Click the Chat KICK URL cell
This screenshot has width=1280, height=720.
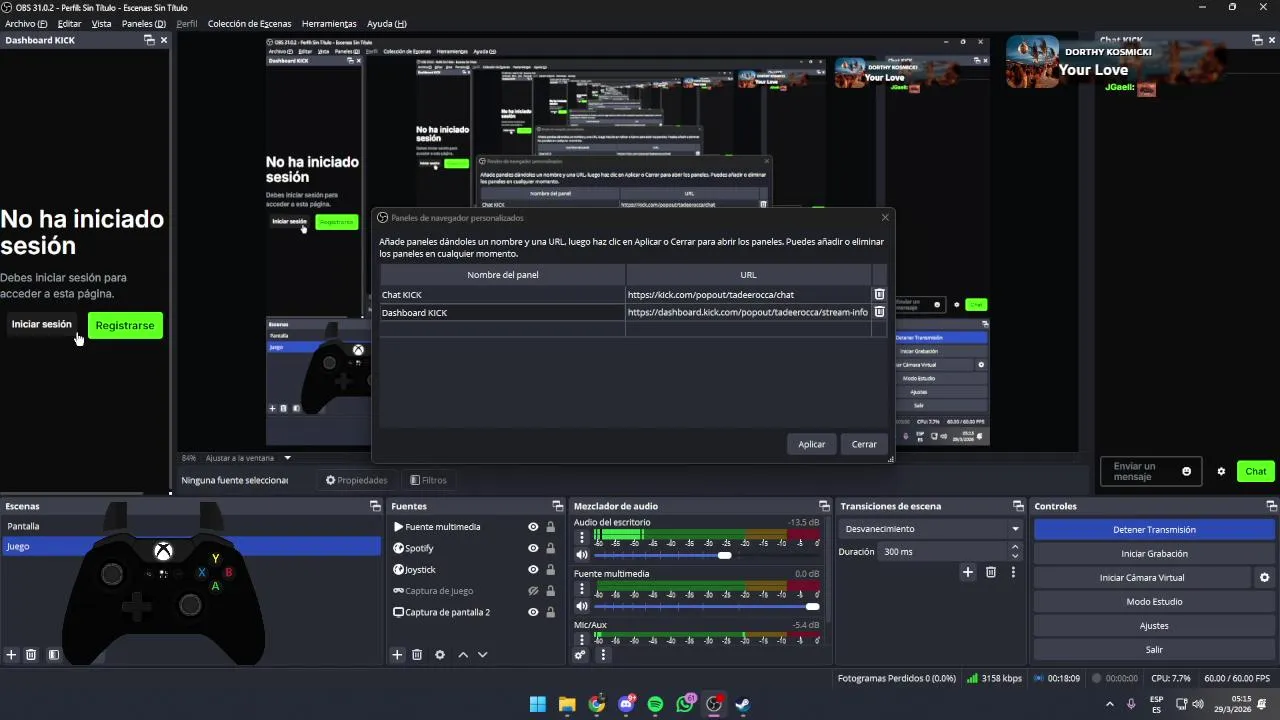click(748, 295)
